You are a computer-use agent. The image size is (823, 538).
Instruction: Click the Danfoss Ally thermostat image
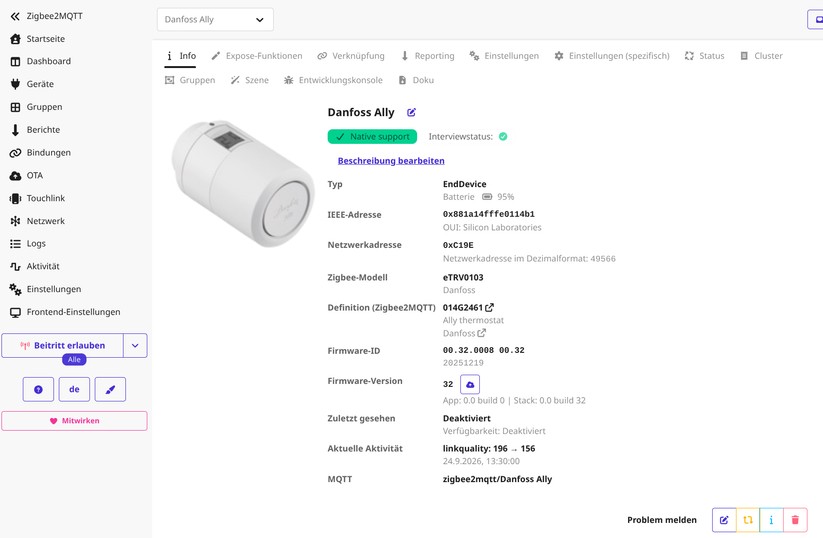pos(242,184)
